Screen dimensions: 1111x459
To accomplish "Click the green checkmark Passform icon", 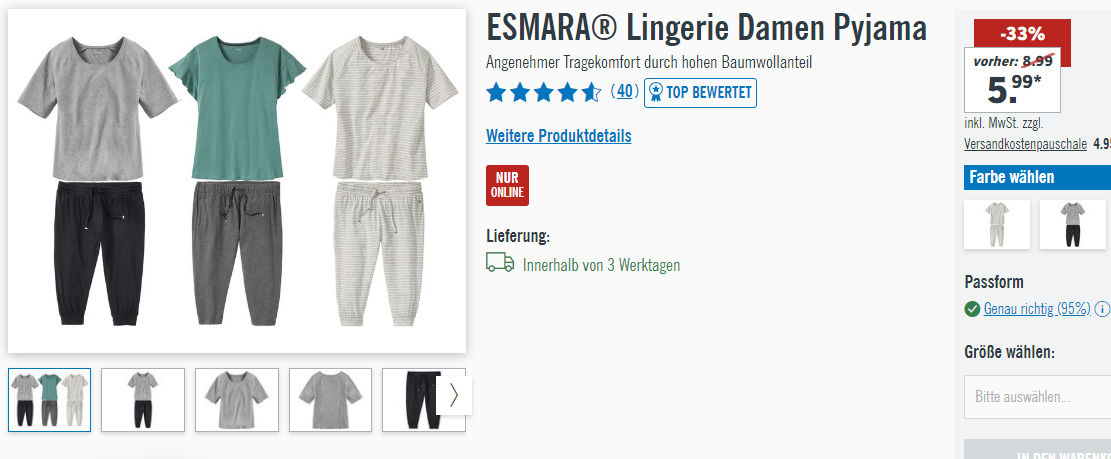I will [972, 309].
